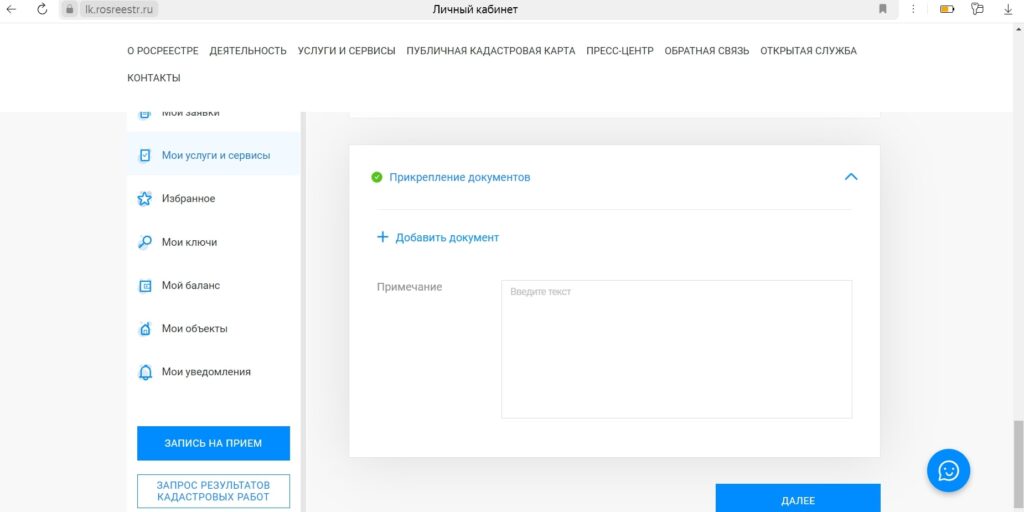Click the browser bookmark icon in address bar
1024x512 pixels.
[x=883, y=9]
